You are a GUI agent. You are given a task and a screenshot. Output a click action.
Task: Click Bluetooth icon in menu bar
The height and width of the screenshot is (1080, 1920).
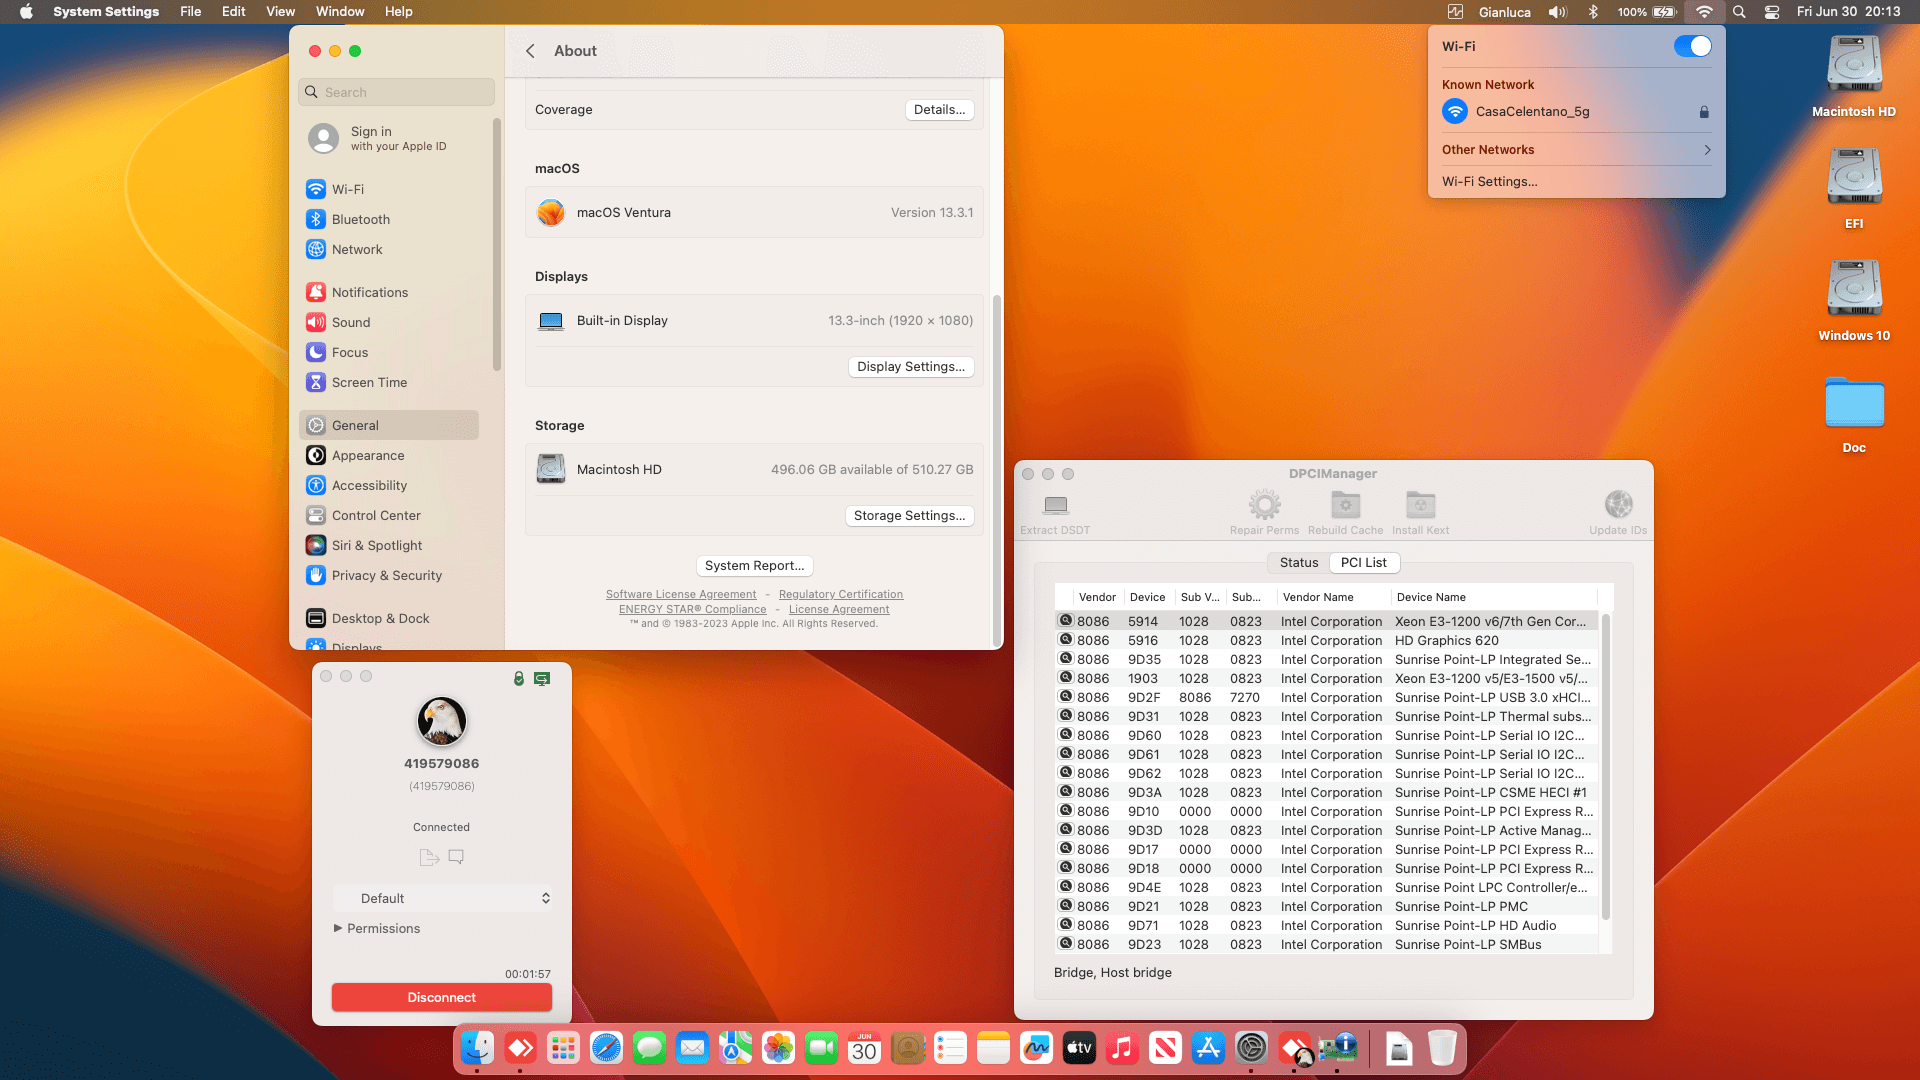coord(1593,12)
